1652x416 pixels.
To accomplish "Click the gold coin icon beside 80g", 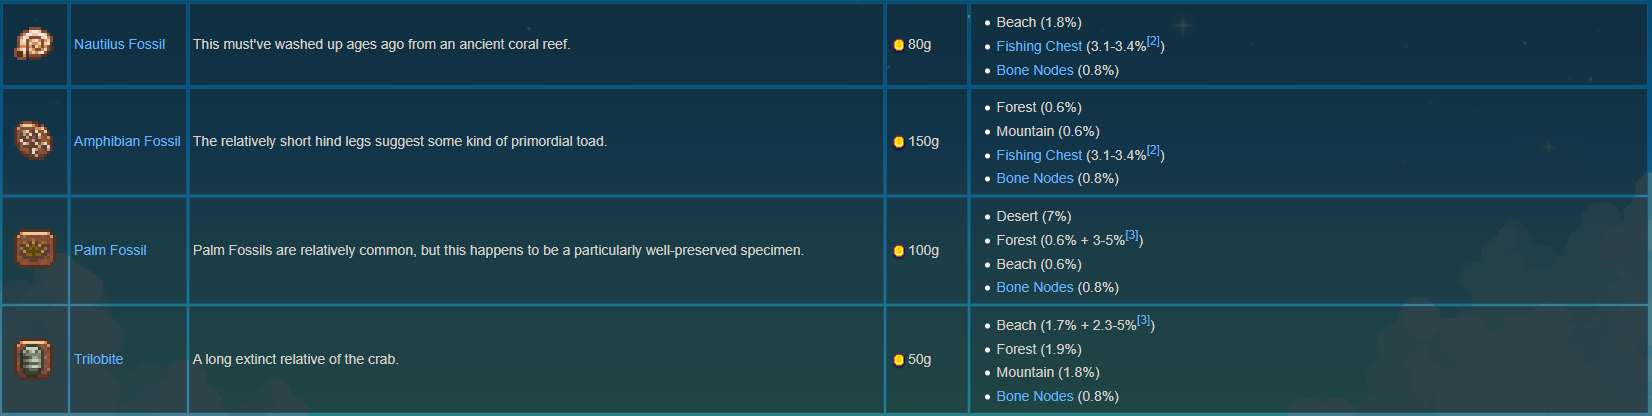I will (898, 45).
